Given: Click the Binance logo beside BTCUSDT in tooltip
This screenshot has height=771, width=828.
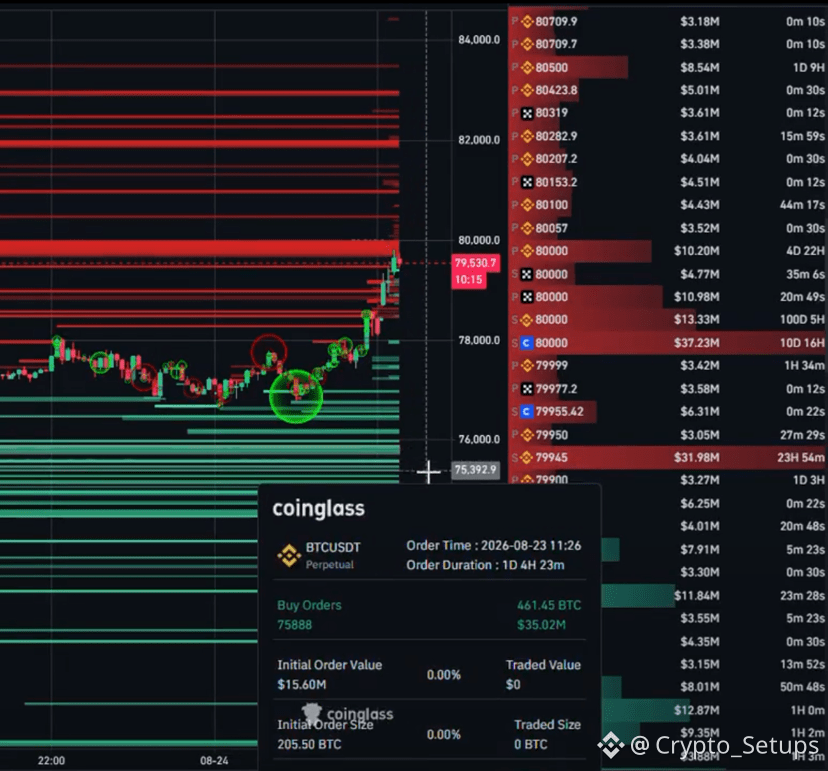Looking at the screenshot, I should tap(289, 556).
